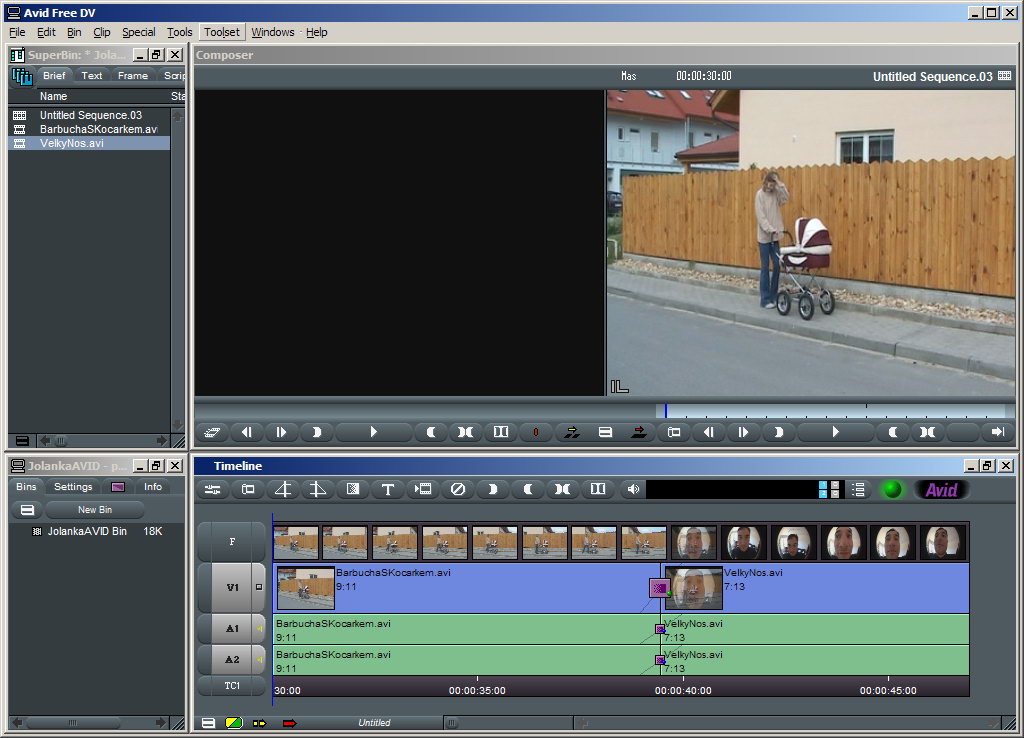
Task: Click the purple Avid logo button
Action: point(941,489)
